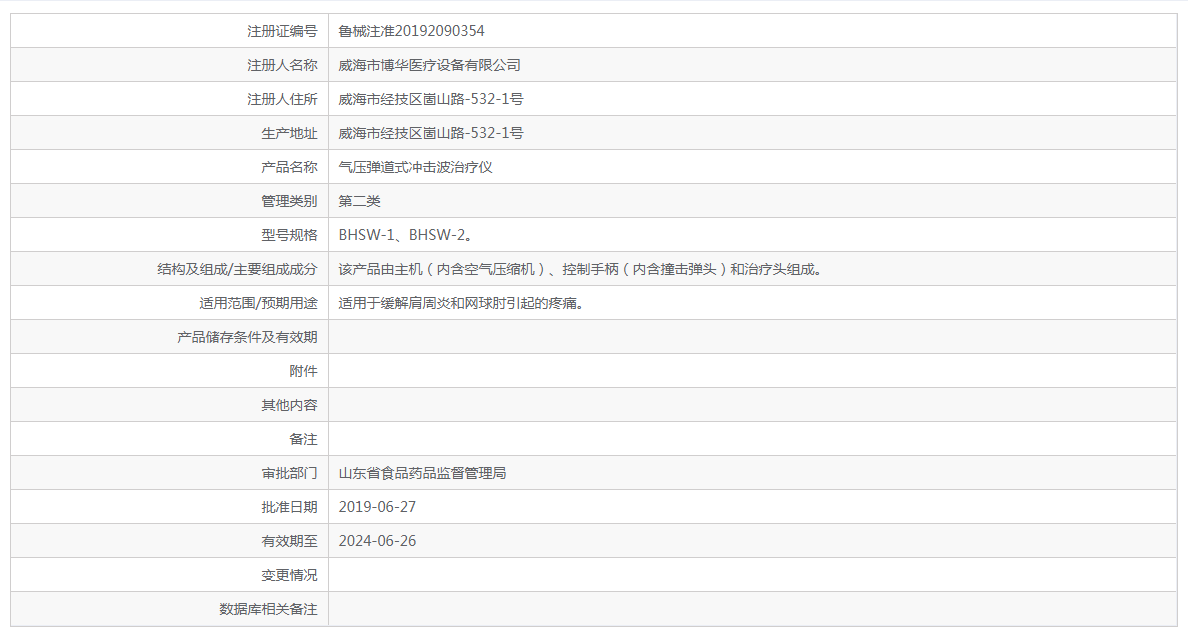Click the 生产地址 label
1188x633 pixels.
coord(289,133)
